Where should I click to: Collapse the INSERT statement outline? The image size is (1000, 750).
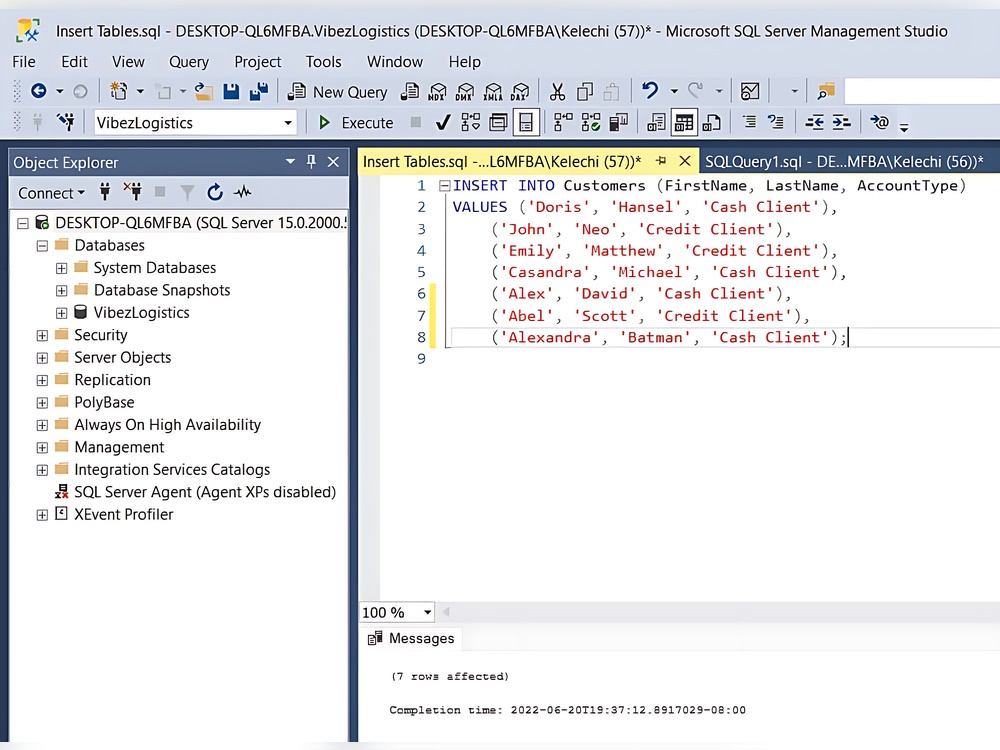(x=445, y=186)
